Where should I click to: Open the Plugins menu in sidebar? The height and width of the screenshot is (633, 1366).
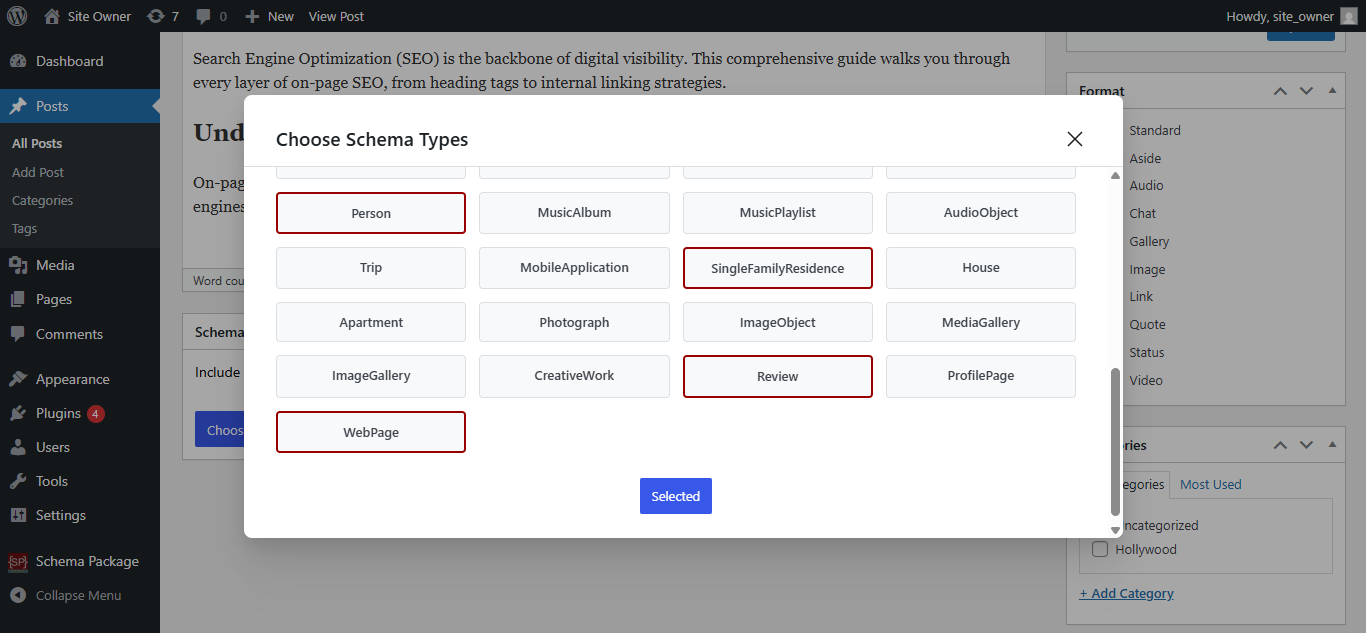tap(58, 413)
